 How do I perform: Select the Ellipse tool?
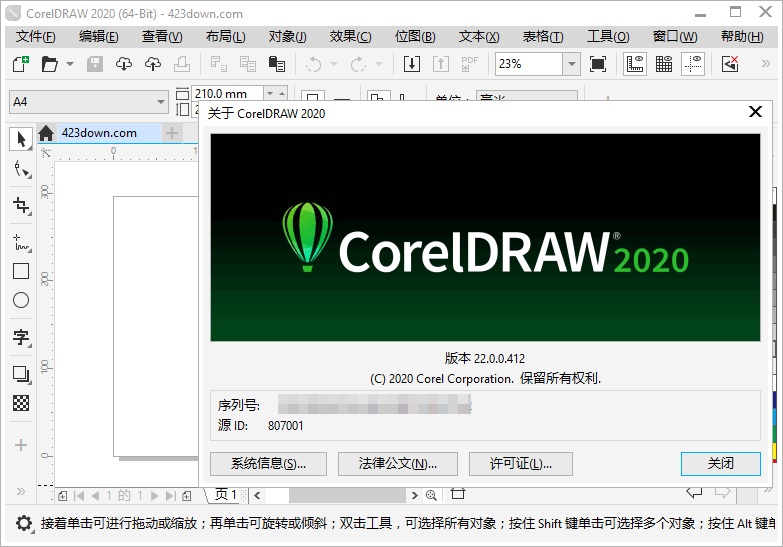pyautogui.click(x=21, y=300)
